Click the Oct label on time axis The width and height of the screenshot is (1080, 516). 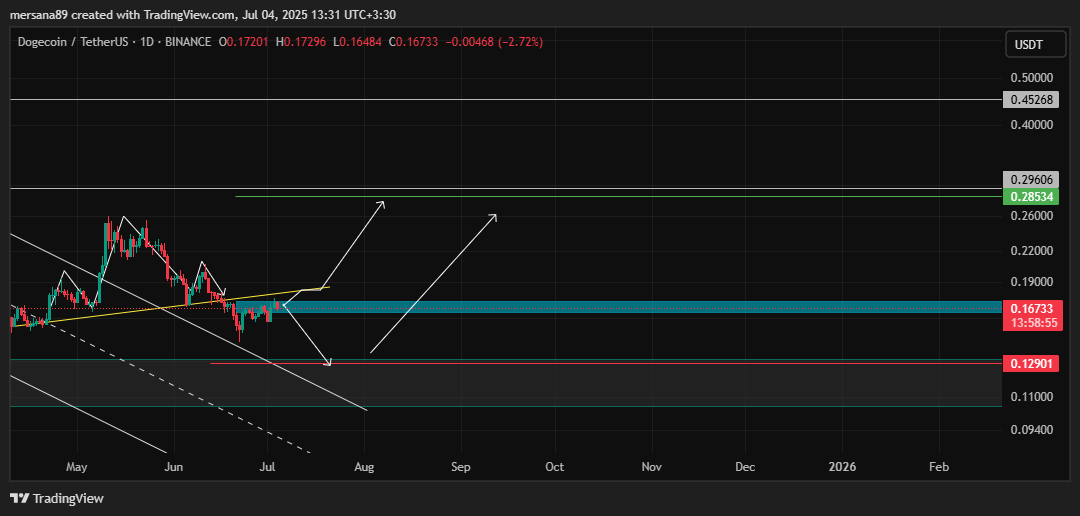click(x=554, y=467)
